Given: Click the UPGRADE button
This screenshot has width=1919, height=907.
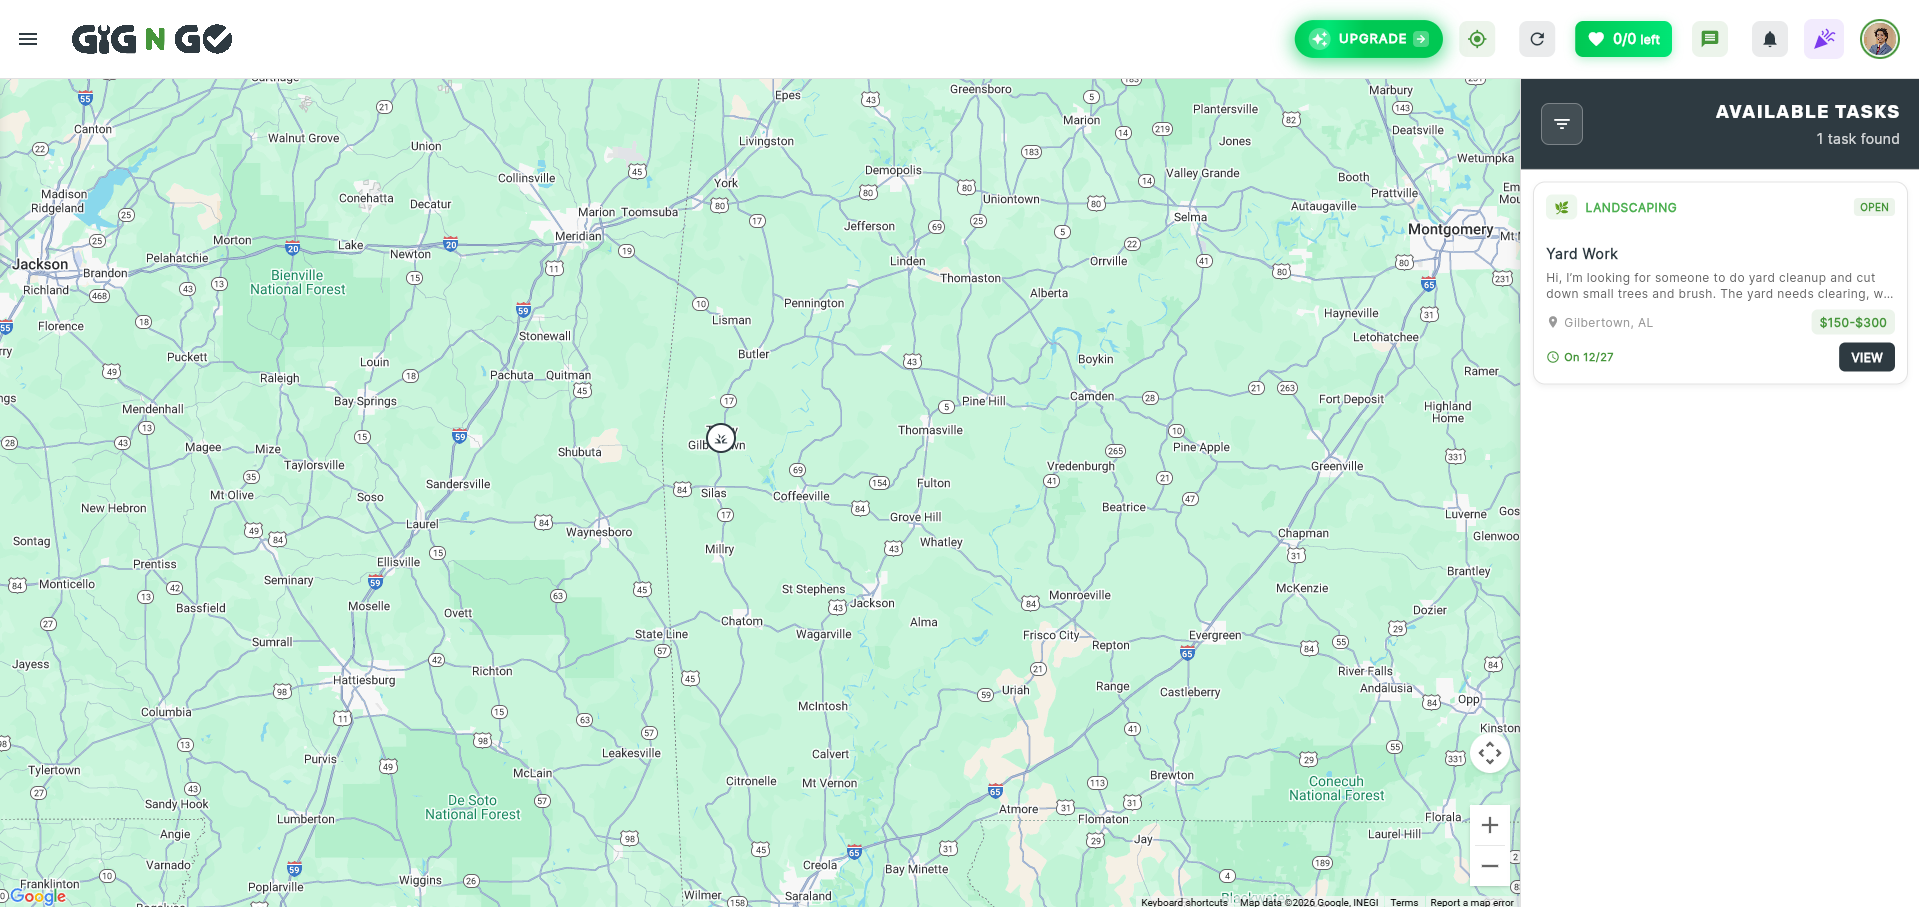Looking at the screenshot, I should (1369, 39).
